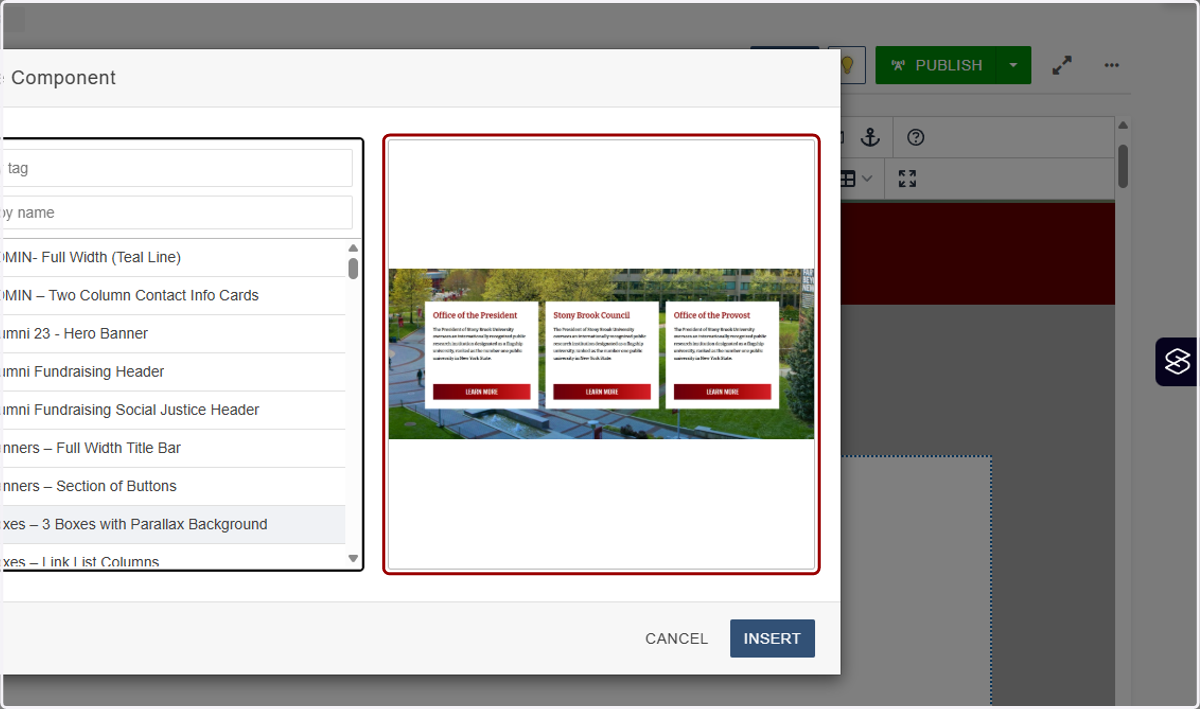Click the filter by name input field
Screen dimensions: 1200x709
pos(176,212)
